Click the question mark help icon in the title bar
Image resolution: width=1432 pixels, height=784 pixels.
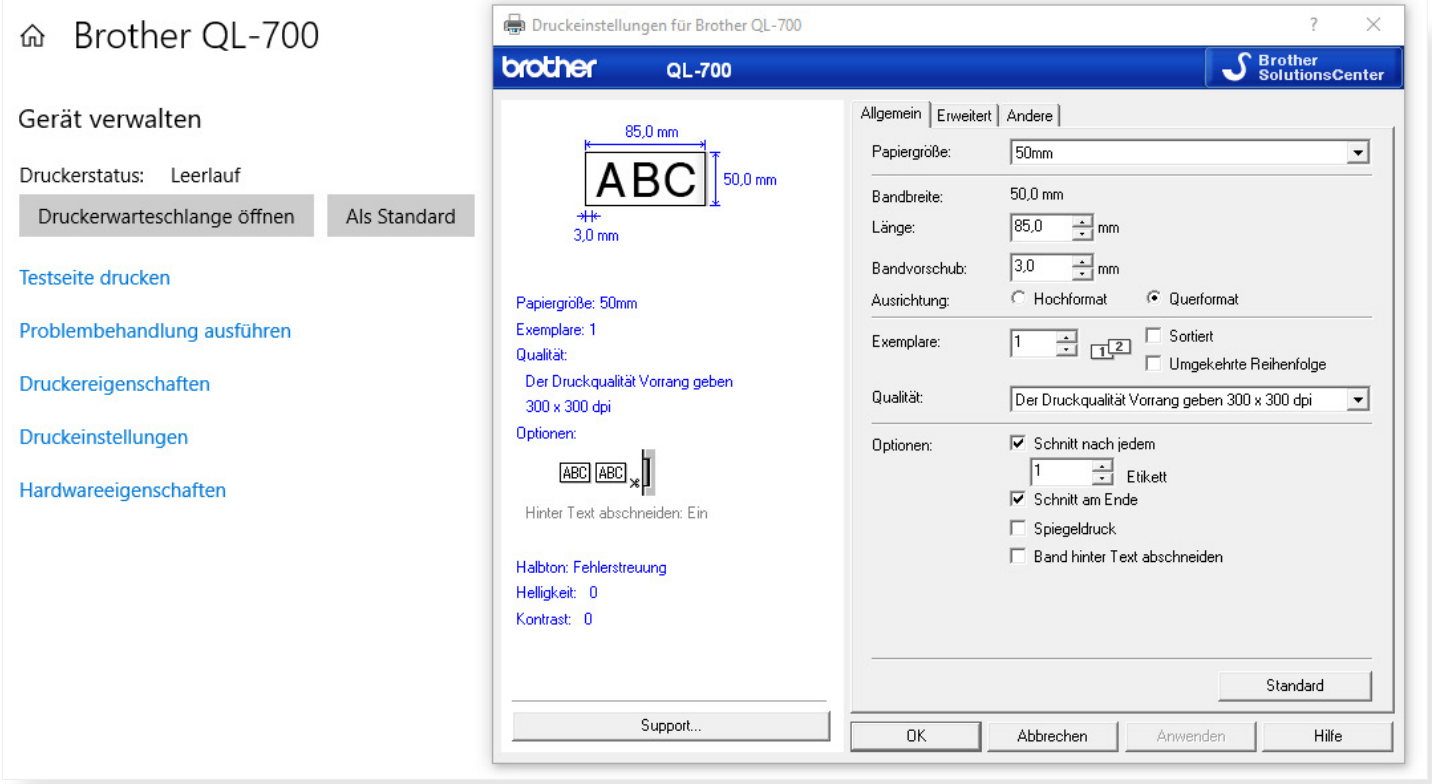[x=1313, y=25]
